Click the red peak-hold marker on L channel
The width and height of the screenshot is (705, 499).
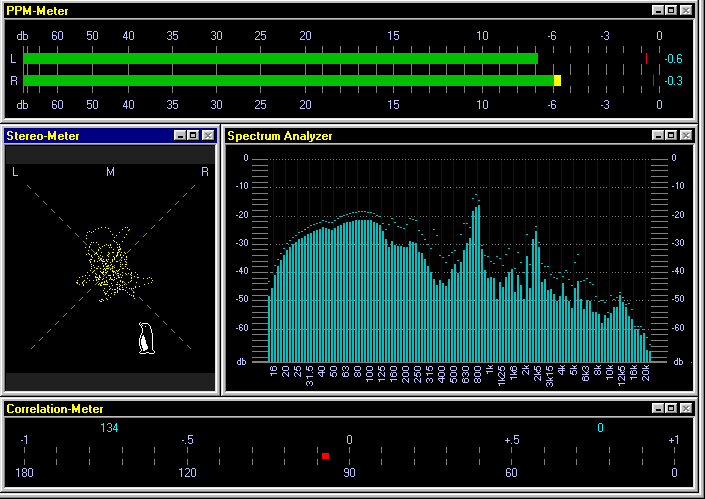[646, 59]
